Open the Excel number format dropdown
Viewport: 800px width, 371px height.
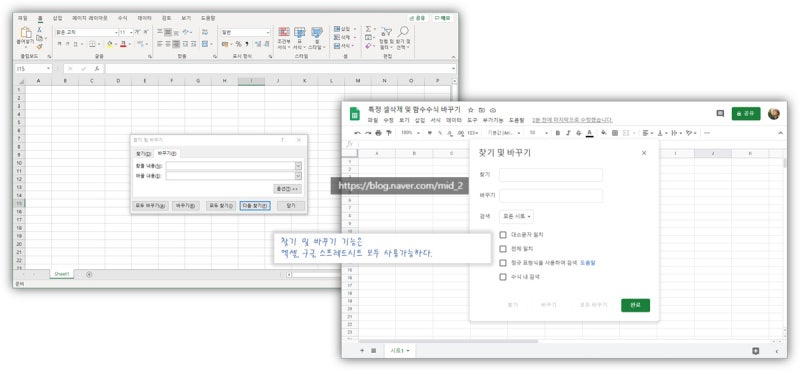tap(268, 32)
